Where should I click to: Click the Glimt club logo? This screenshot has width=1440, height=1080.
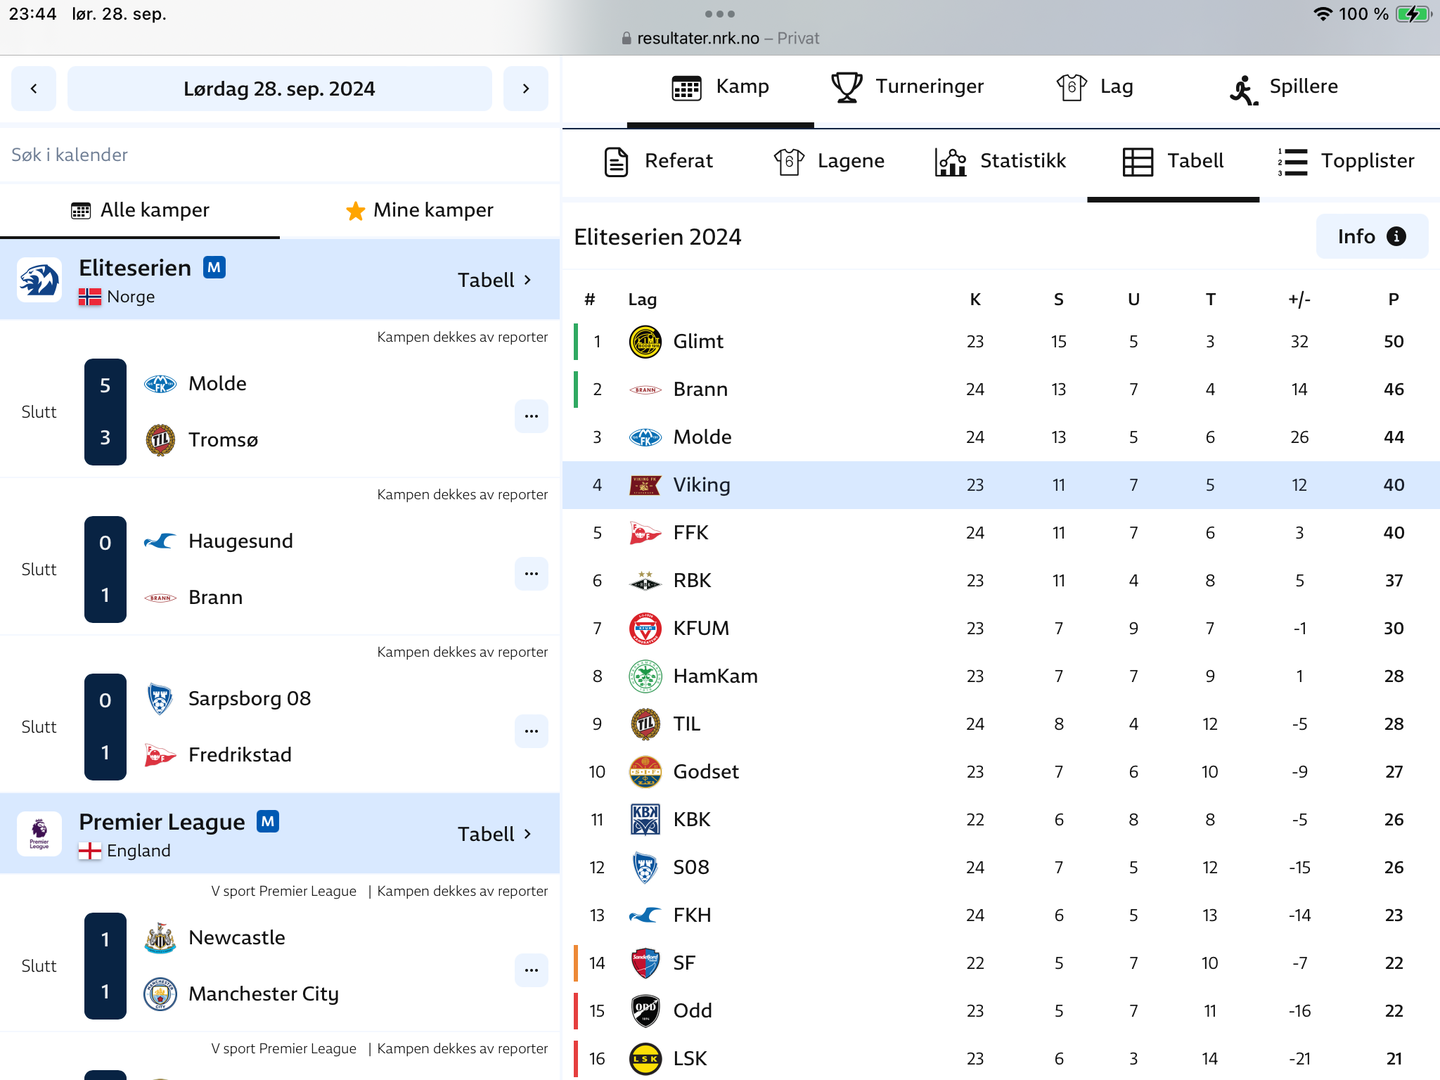pyautogui.click(x=645, y=342)
